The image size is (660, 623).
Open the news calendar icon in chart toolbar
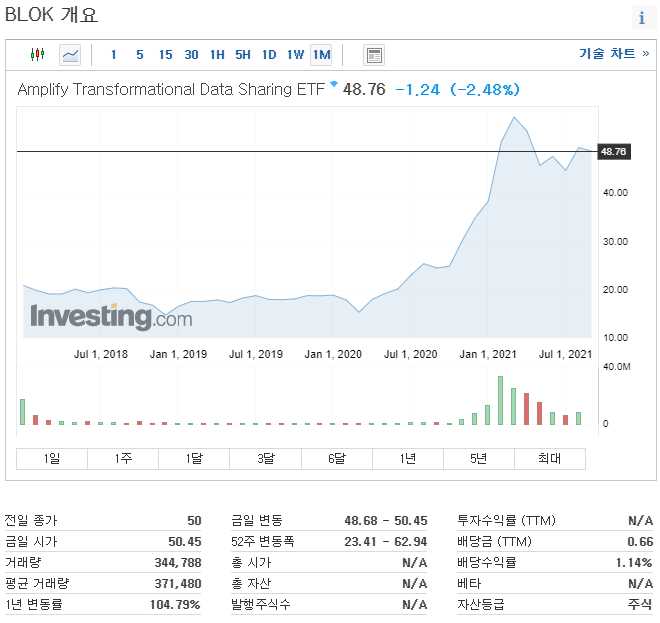374,55
